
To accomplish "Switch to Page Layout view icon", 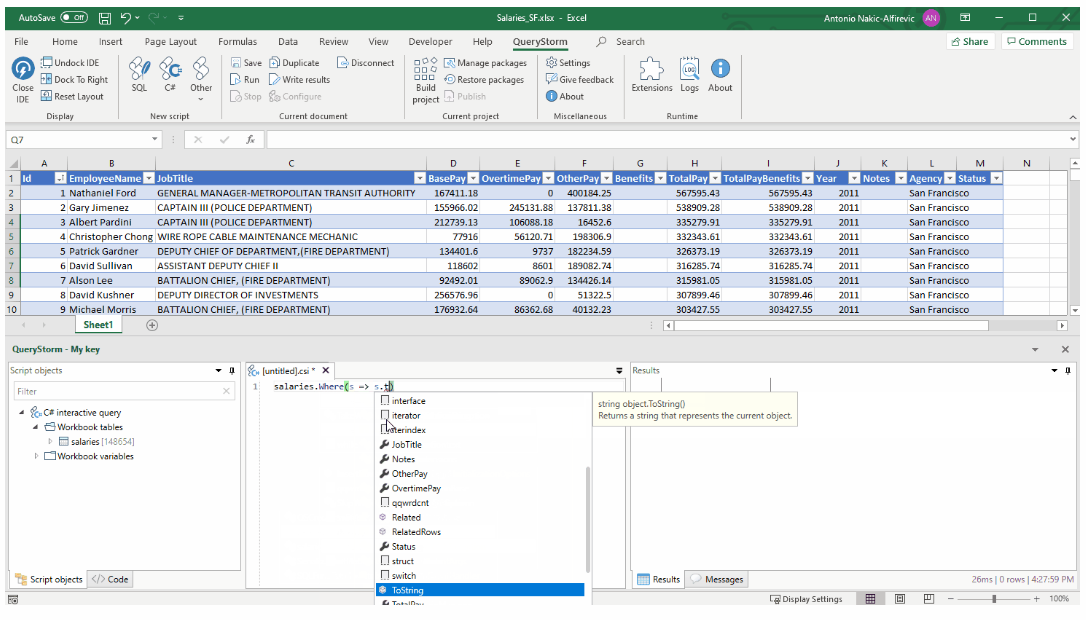I will pos(900,599).
